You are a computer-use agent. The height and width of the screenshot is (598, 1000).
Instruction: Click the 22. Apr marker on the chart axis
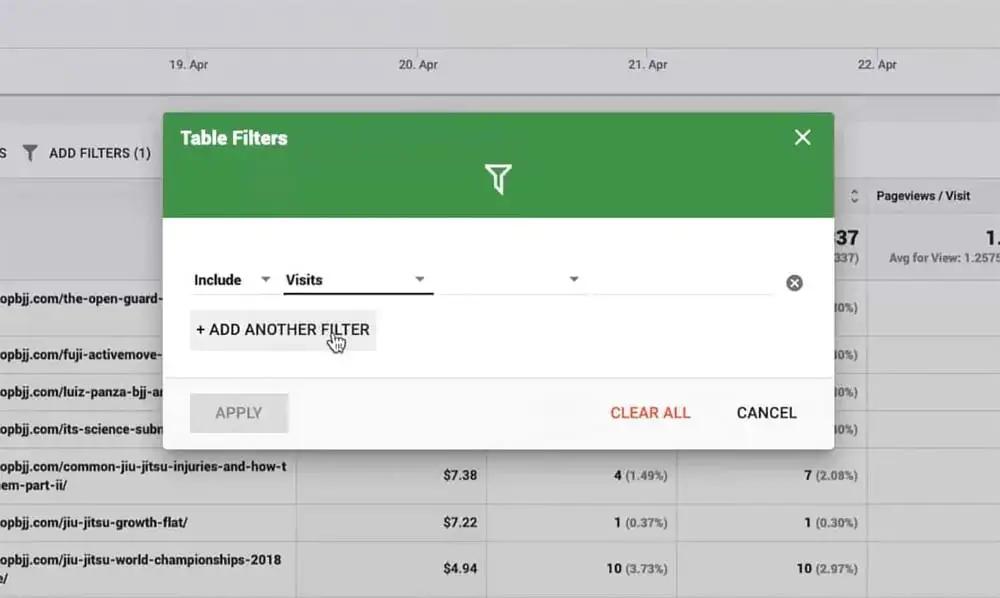coord(877,64)
